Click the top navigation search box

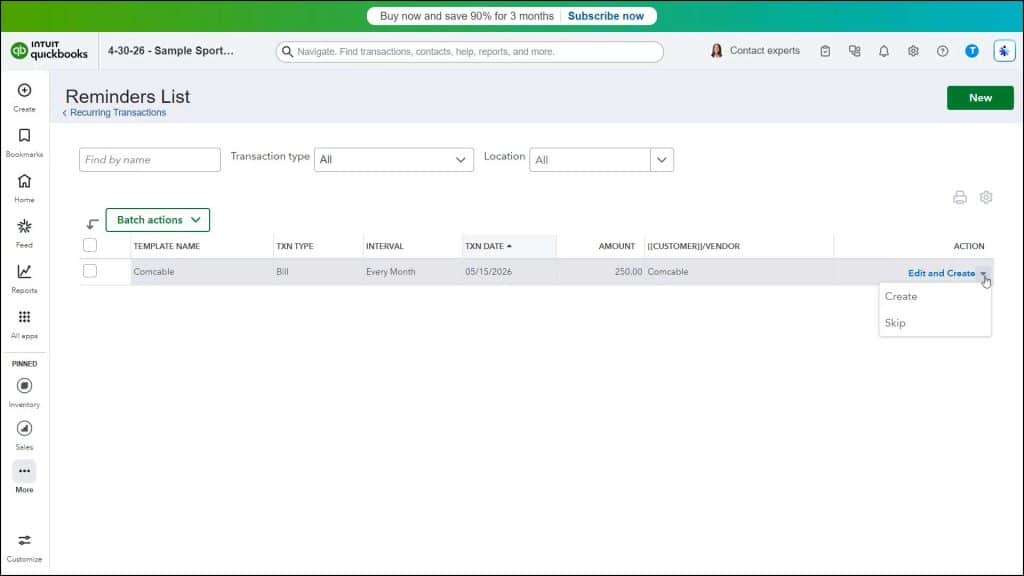(x=470, y=52)
